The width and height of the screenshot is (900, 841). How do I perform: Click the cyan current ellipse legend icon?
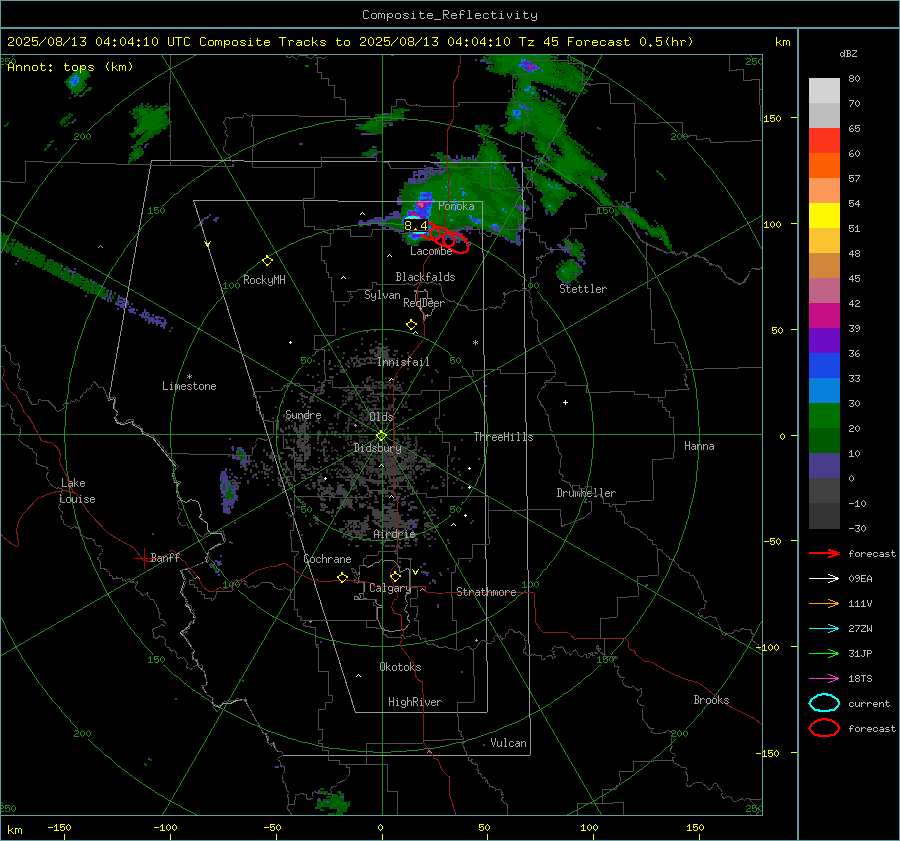(824, 703)
